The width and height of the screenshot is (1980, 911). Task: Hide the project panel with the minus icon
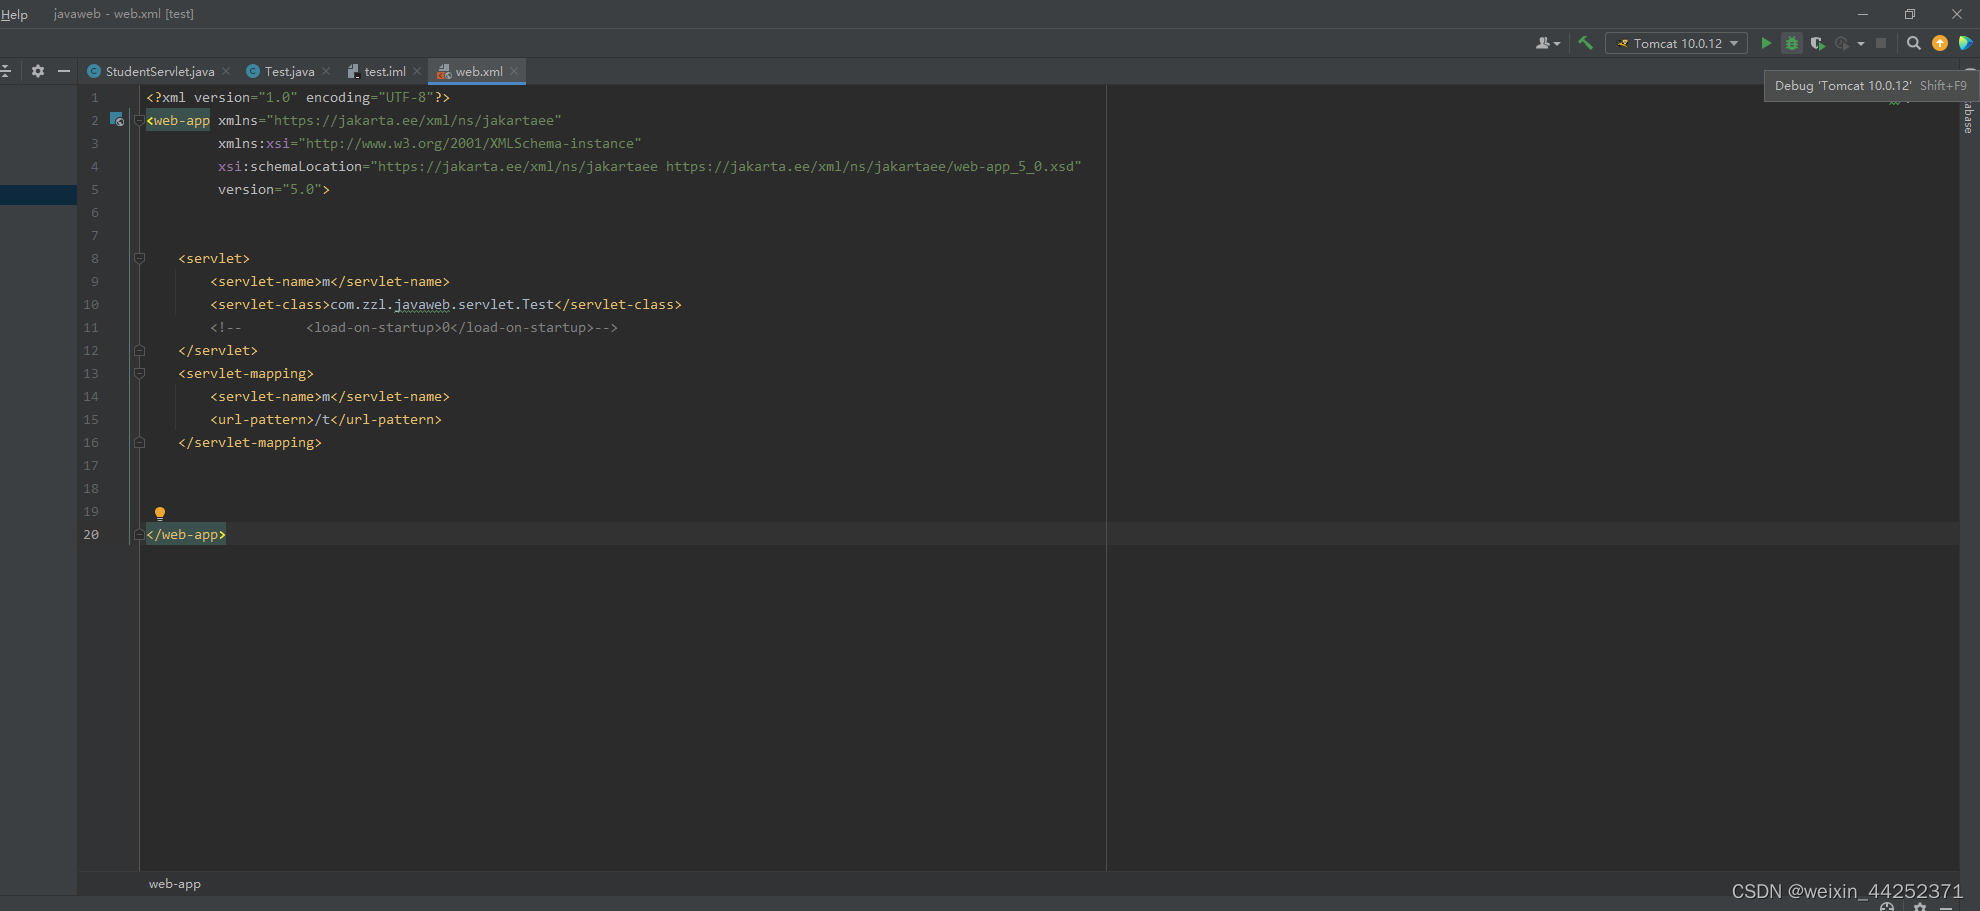point(64,71)
